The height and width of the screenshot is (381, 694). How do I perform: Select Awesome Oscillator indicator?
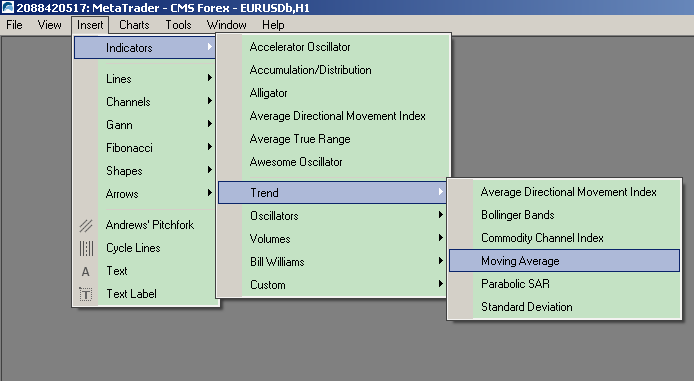(334, 162)
